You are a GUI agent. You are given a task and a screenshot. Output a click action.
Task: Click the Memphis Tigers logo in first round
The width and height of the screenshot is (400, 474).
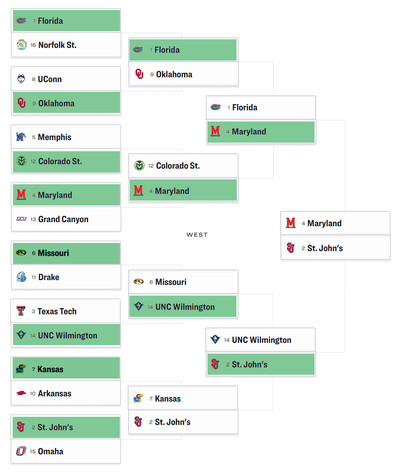21,137
